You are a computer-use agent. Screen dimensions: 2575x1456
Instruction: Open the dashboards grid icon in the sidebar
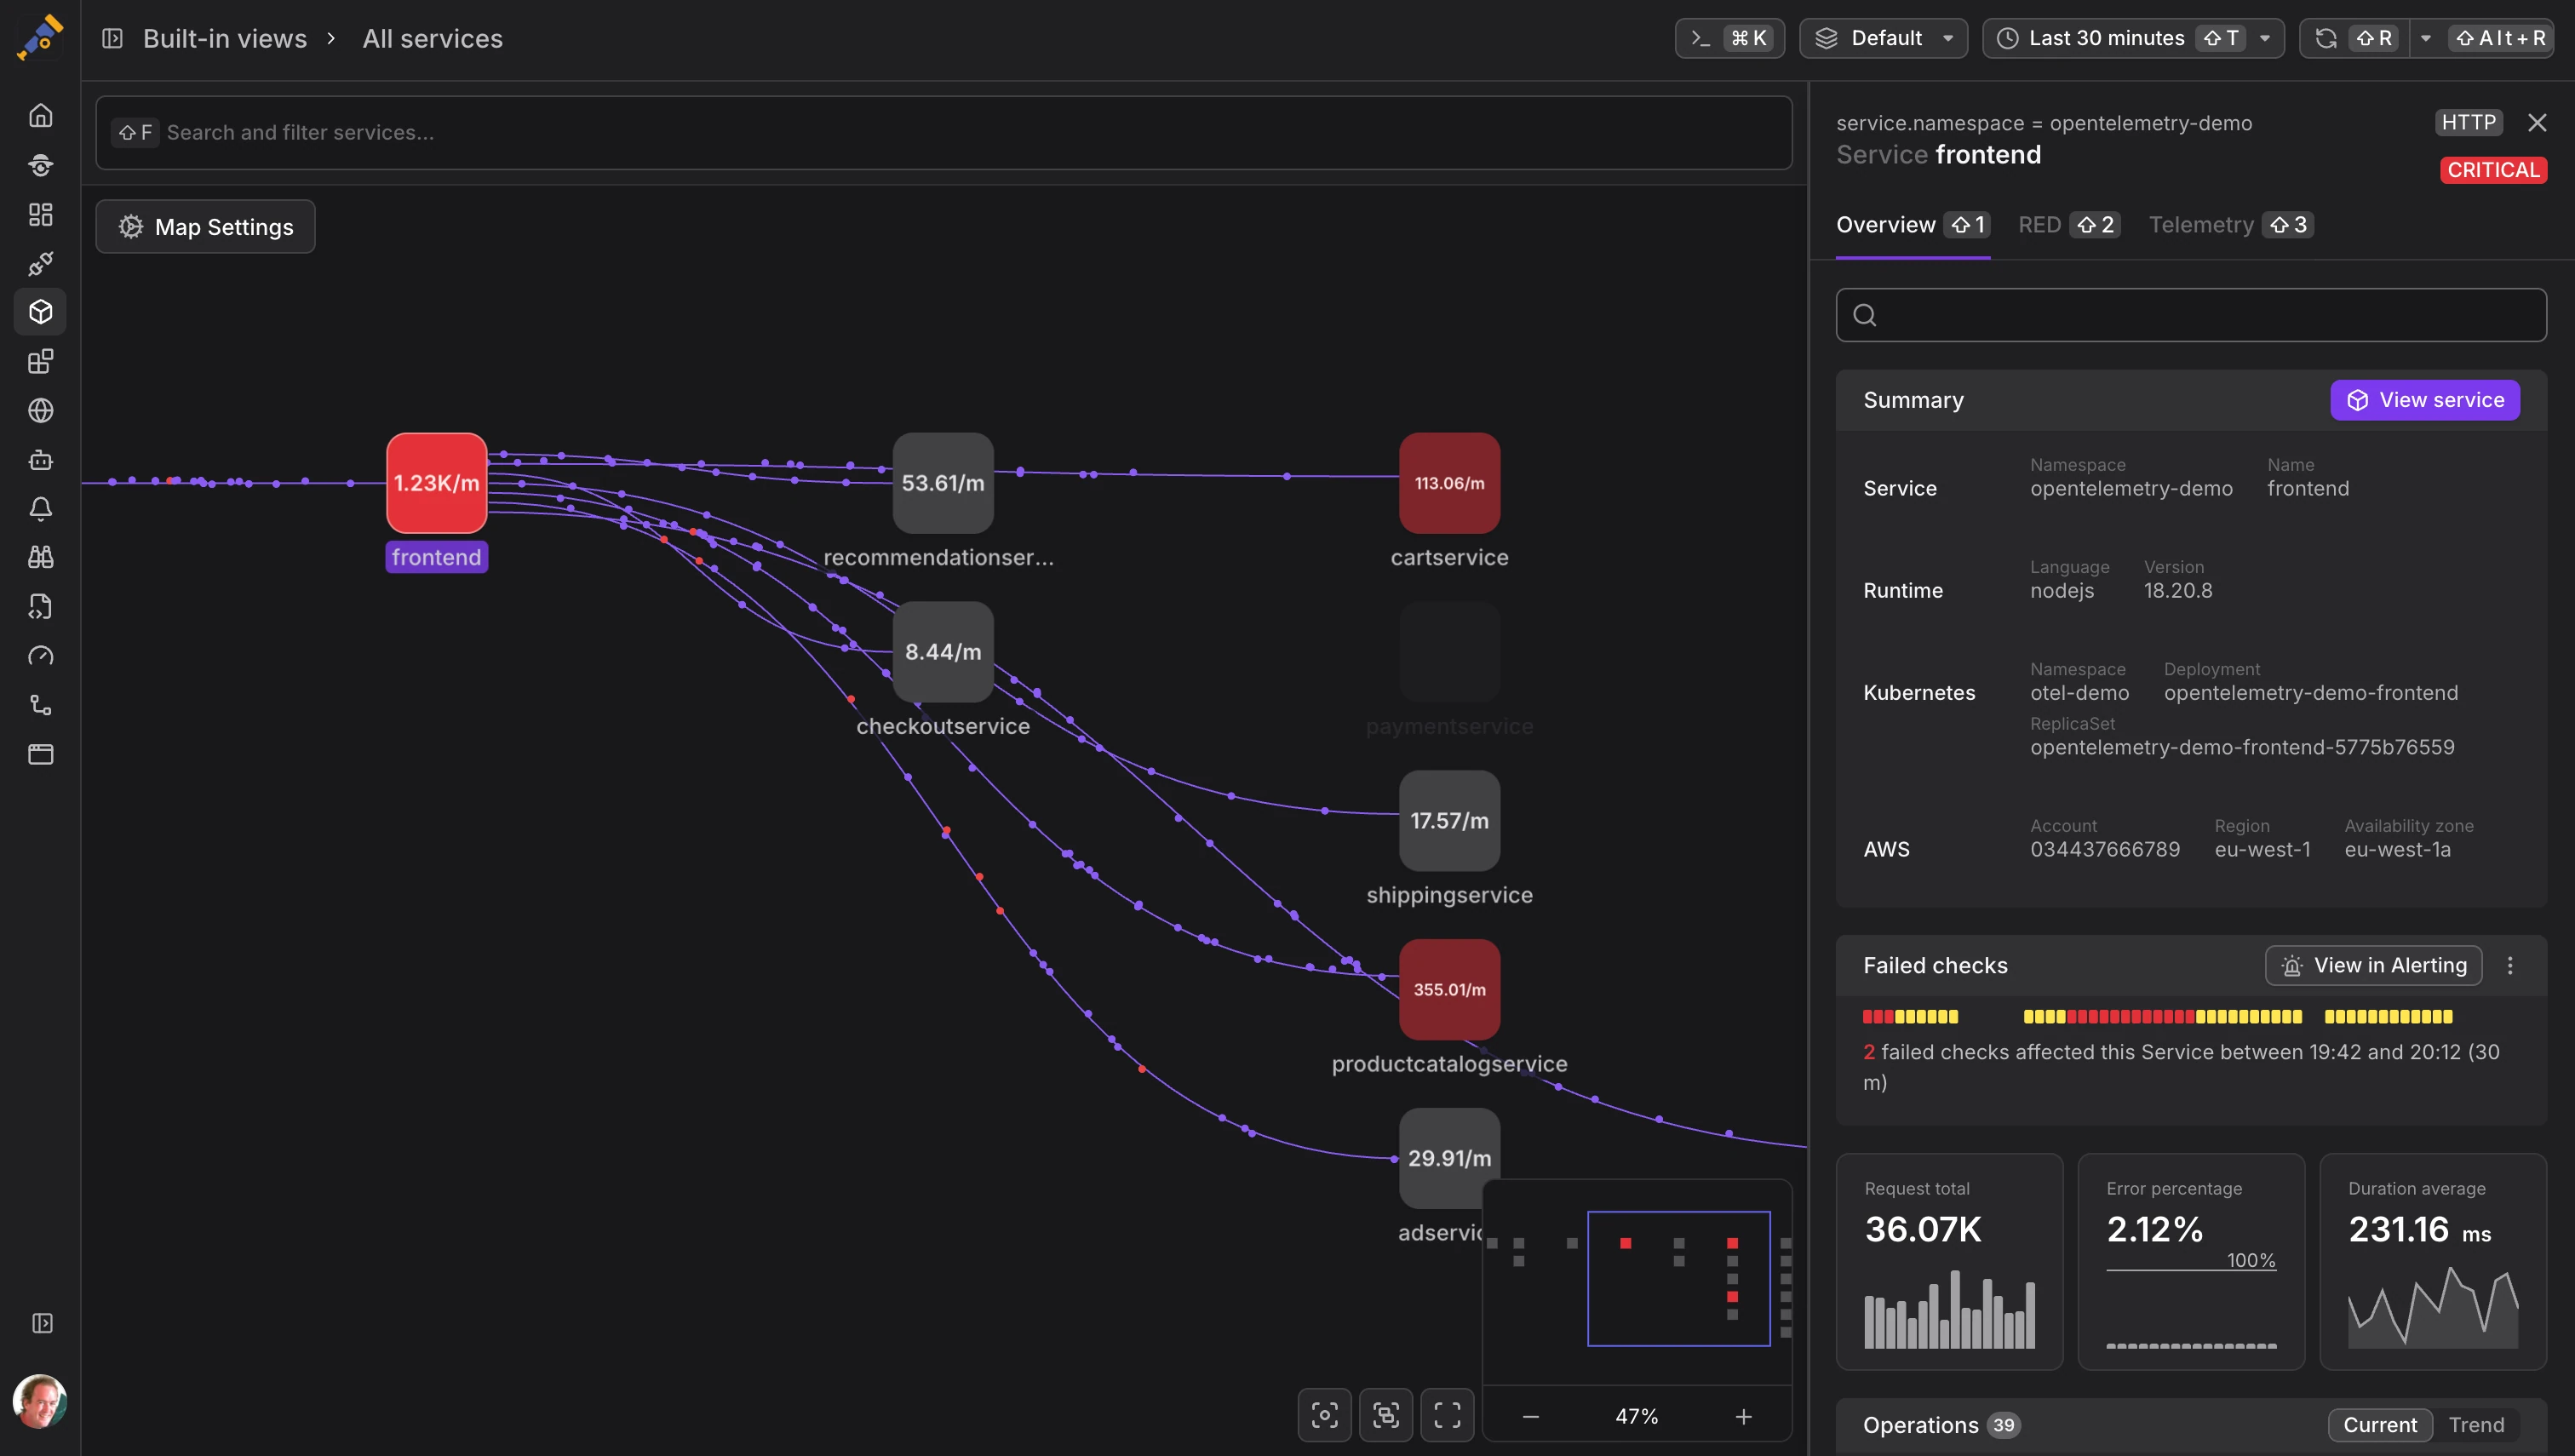(40, 214)
